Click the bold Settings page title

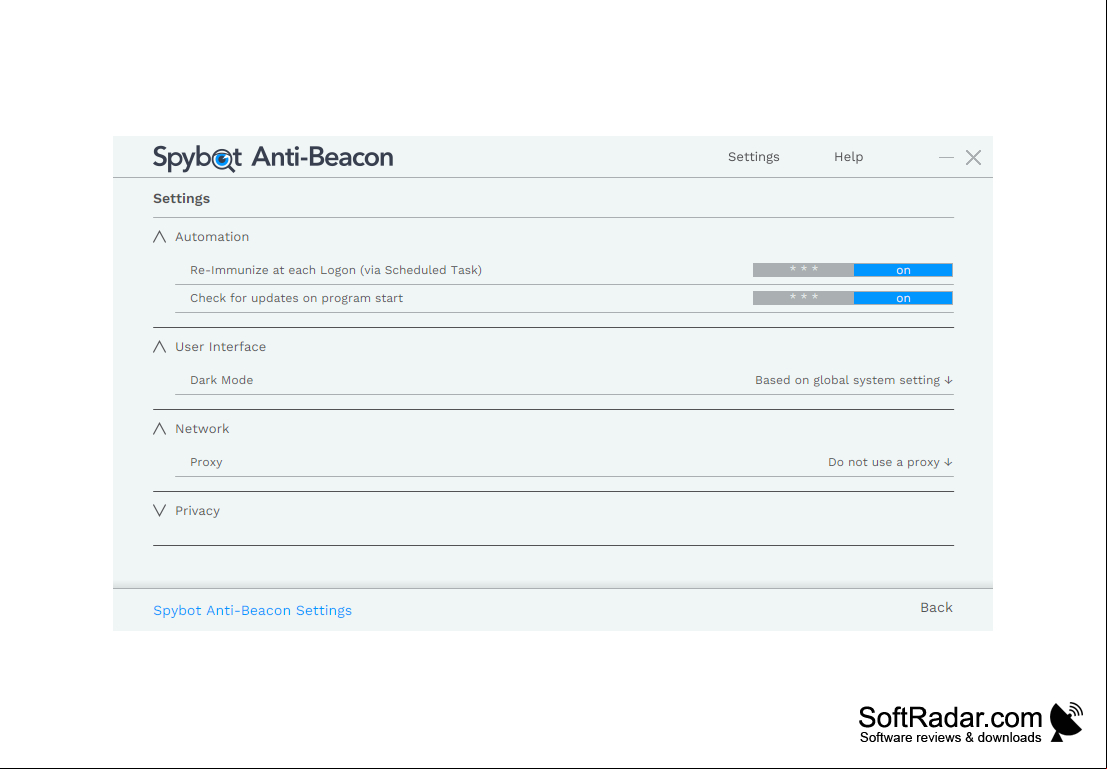pyautogui.click(x=181, y=198)
